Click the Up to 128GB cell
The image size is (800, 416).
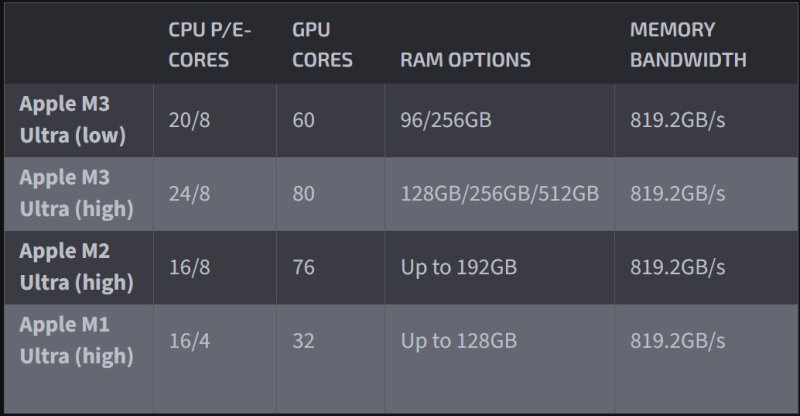click(x=458, y=341)
